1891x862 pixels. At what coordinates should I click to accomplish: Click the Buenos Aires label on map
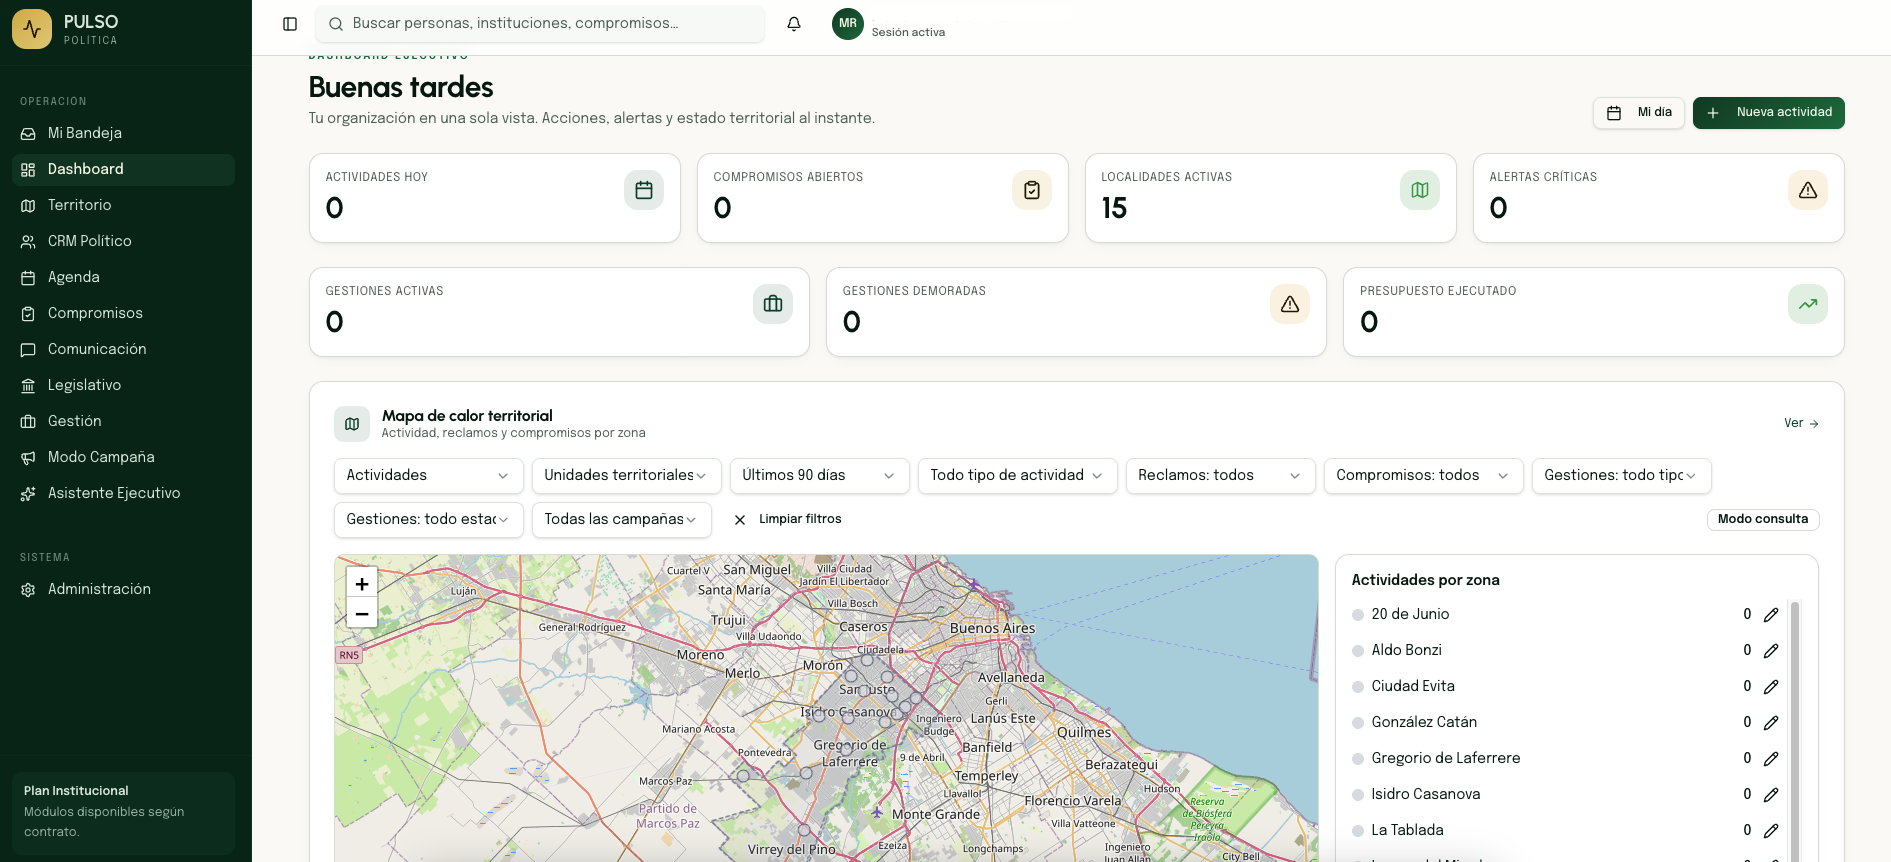click(992, 629)
